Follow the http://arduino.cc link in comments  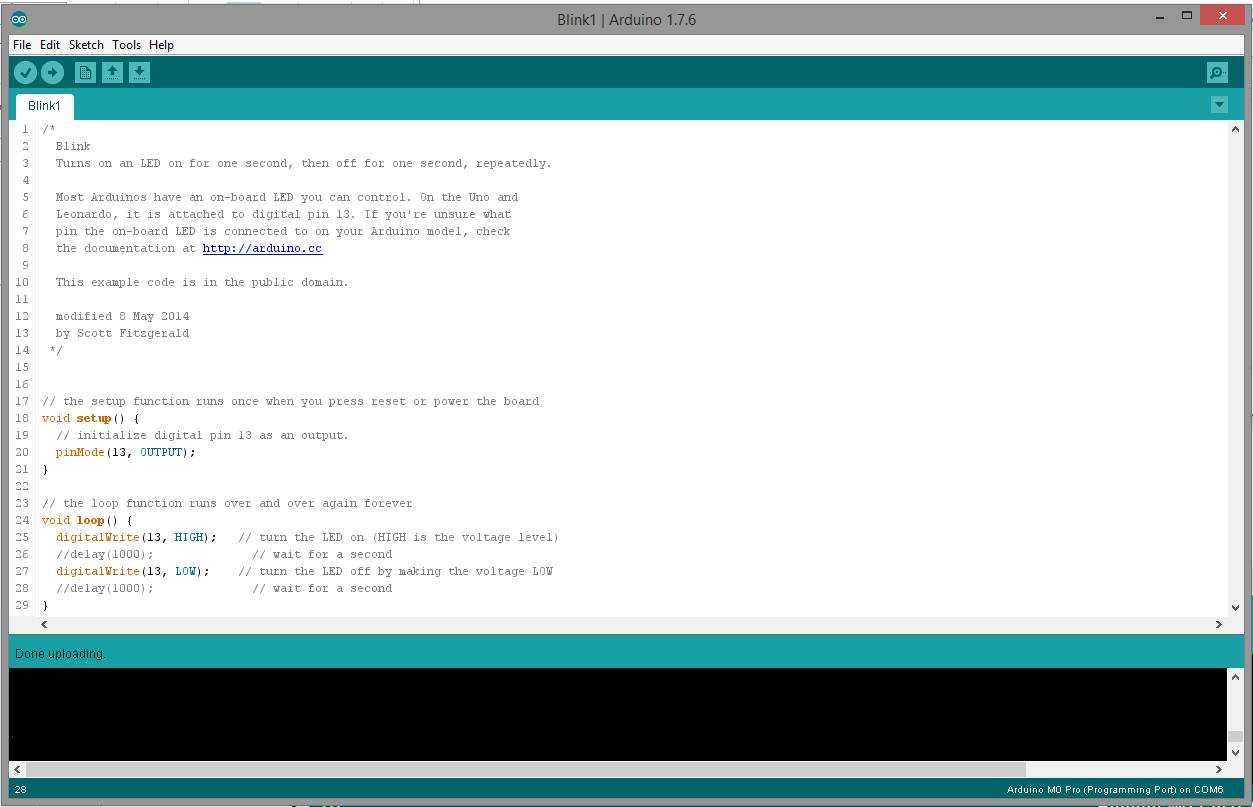pos(262,248)
